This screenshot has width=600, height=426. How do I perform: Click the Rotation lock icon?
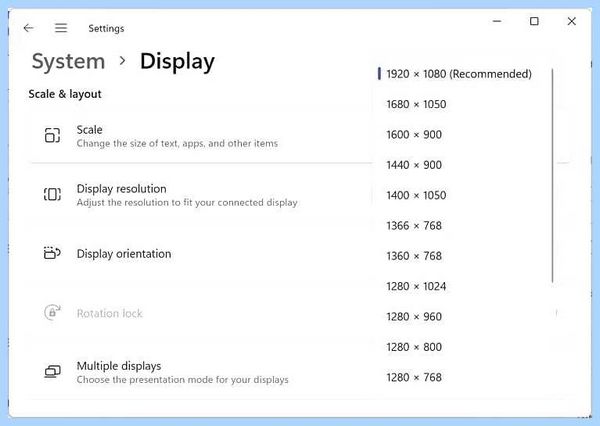click(x=52, y=312)
